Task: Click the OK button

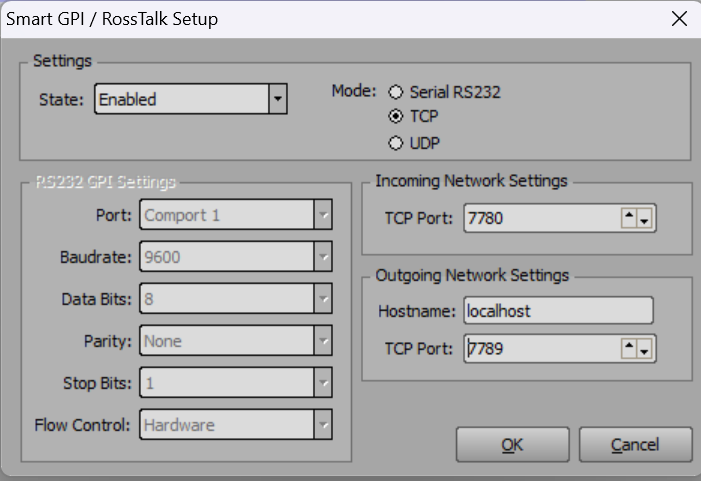Action: tap(512, 444)
